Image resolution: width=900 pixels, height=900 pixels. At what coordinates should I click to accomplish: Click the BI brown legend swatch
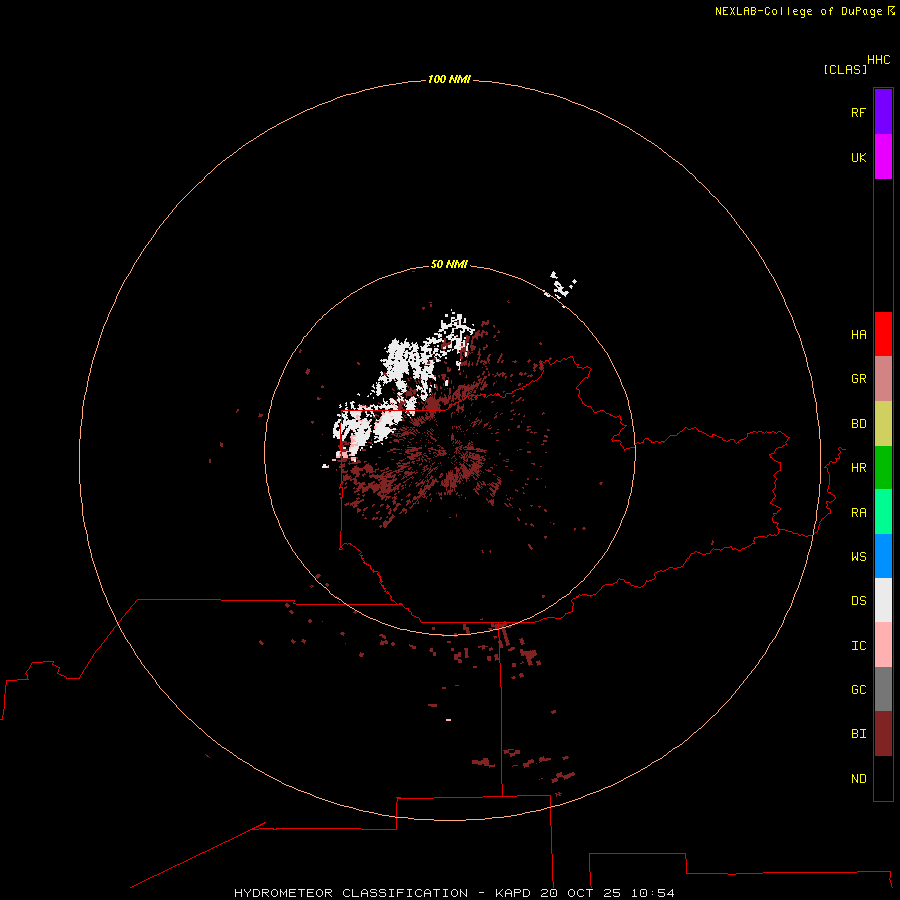[883, 734]
